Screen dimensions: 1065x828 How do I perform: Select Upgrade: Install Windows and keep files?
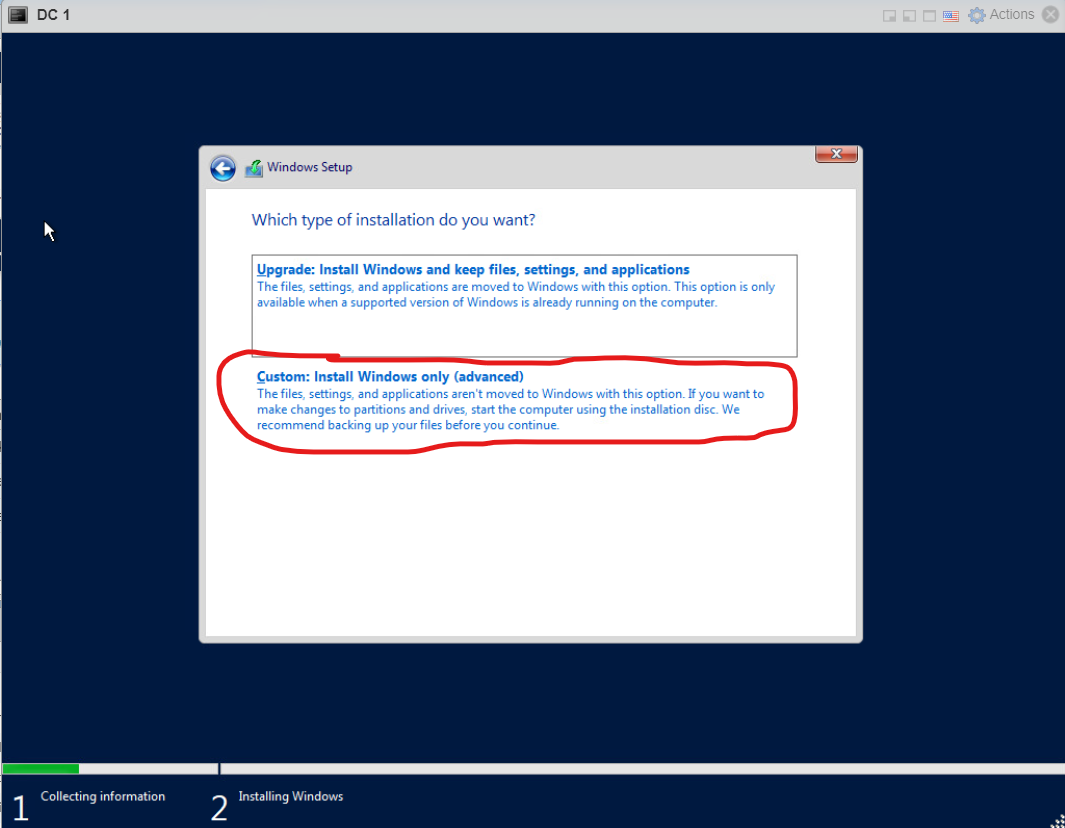point(524,306)
